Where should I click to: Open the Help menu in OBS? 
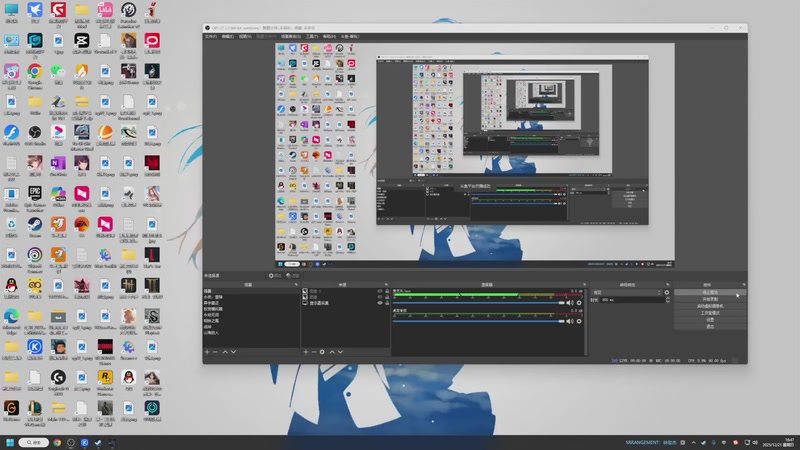coord(329,37)
